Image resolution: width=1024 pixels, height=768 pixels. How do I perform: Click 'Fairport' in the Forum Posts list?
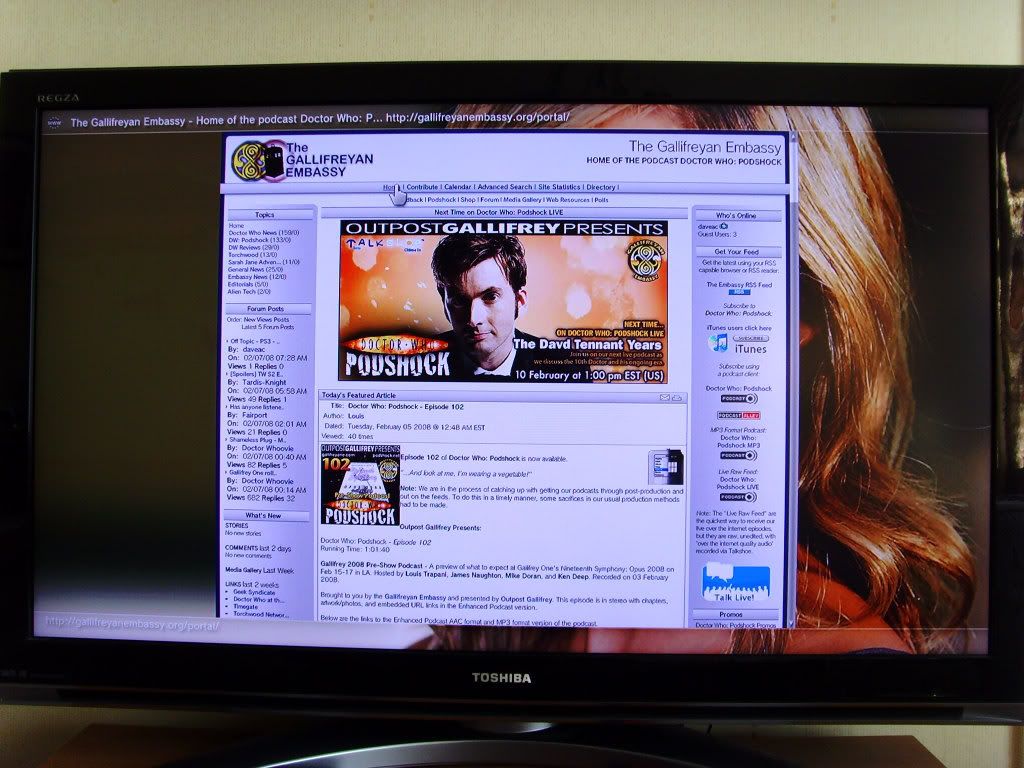(x=254, y=415)
